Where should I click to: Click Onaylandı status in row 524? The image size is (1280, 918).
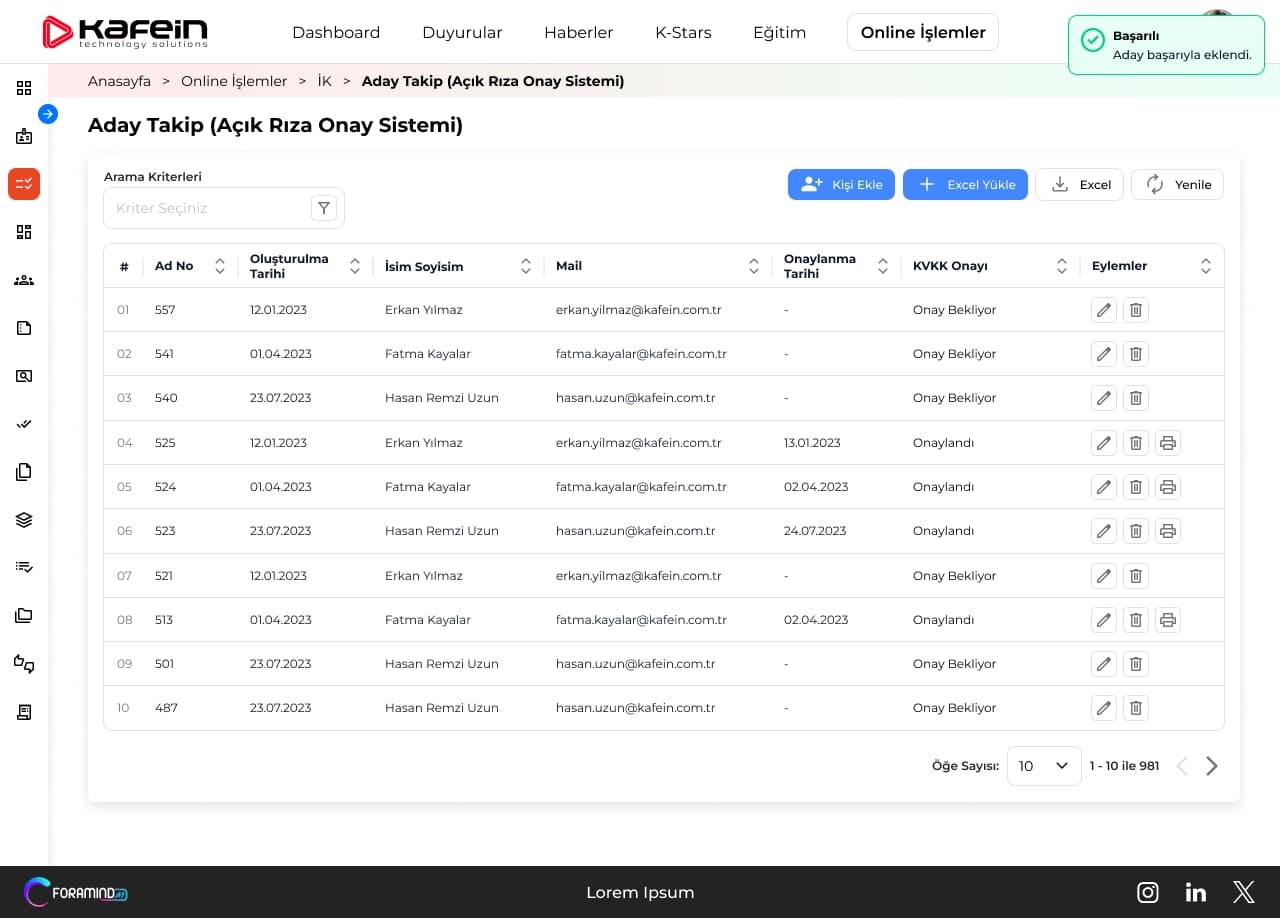click(943, 487)
